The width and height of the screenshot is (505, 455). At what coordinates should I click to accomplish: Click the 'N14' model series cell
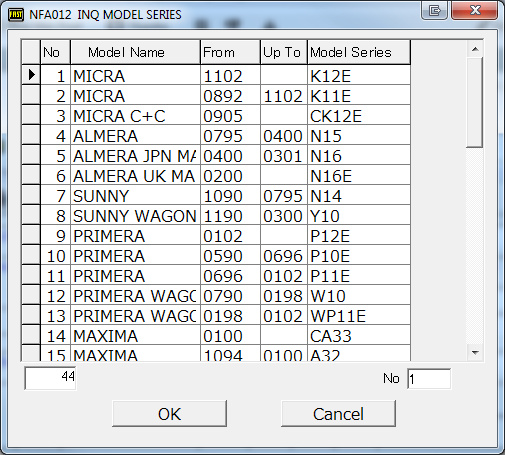(x=359, y=195)
